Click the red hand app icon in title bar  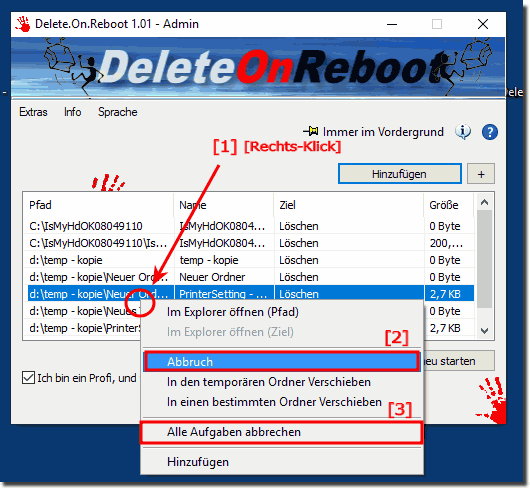point(23,24)
